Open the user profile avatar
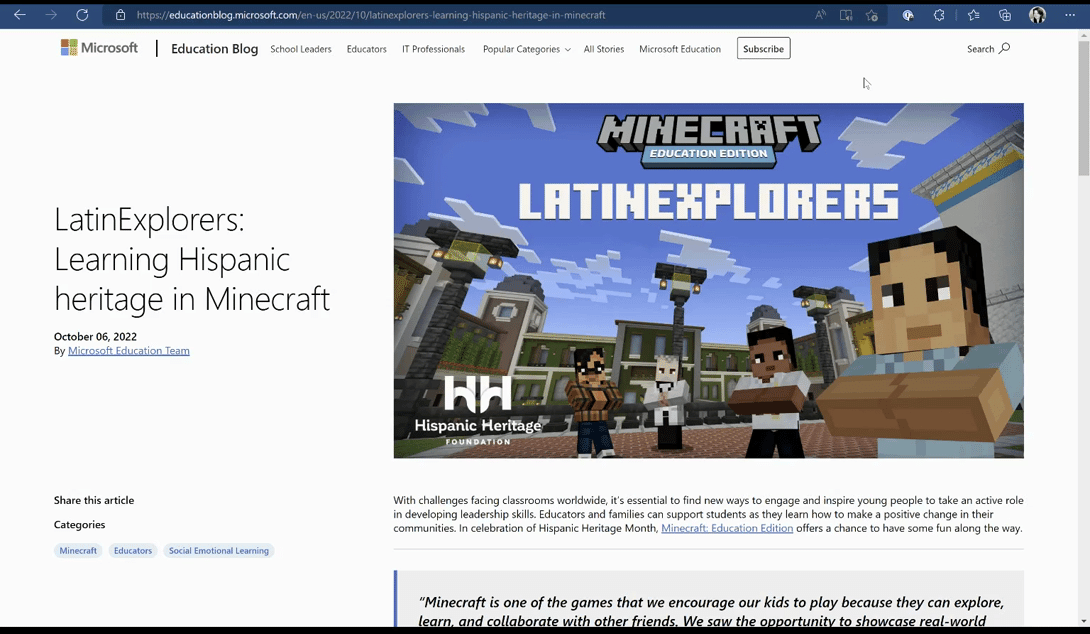Viewport: 1090px width, 634px height. coord(1037,15)
